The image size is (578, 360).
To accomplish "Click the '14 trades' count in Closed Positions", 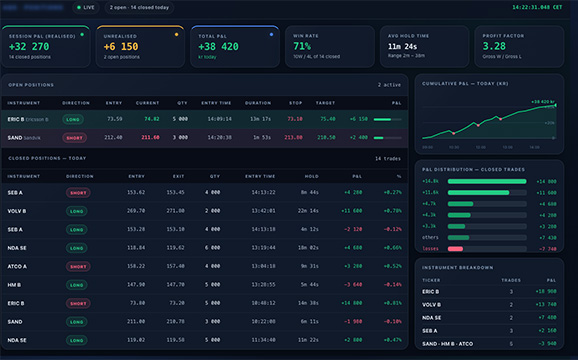I will coord(388,158).
